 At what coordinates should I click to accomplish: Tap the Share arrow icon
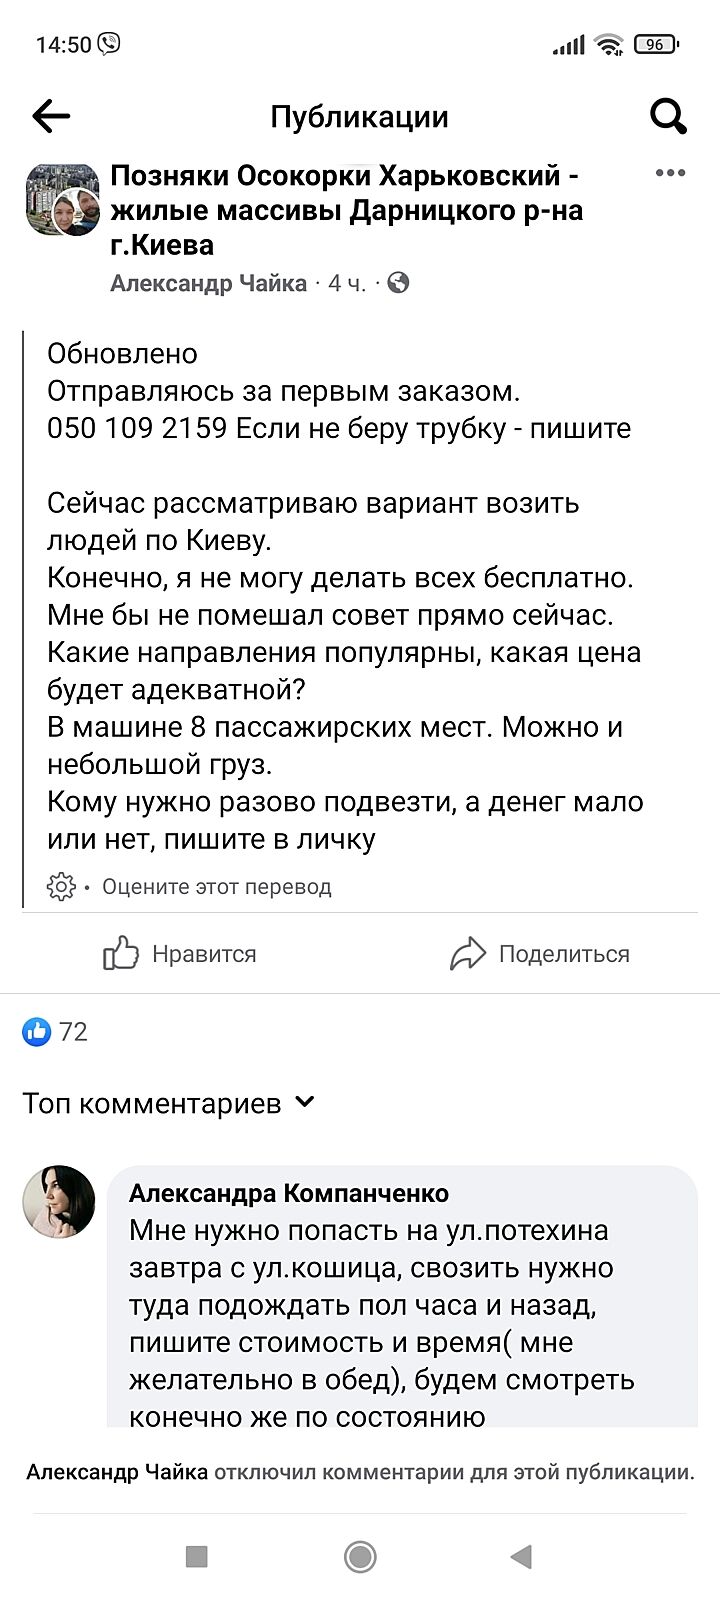coord(467,954)
